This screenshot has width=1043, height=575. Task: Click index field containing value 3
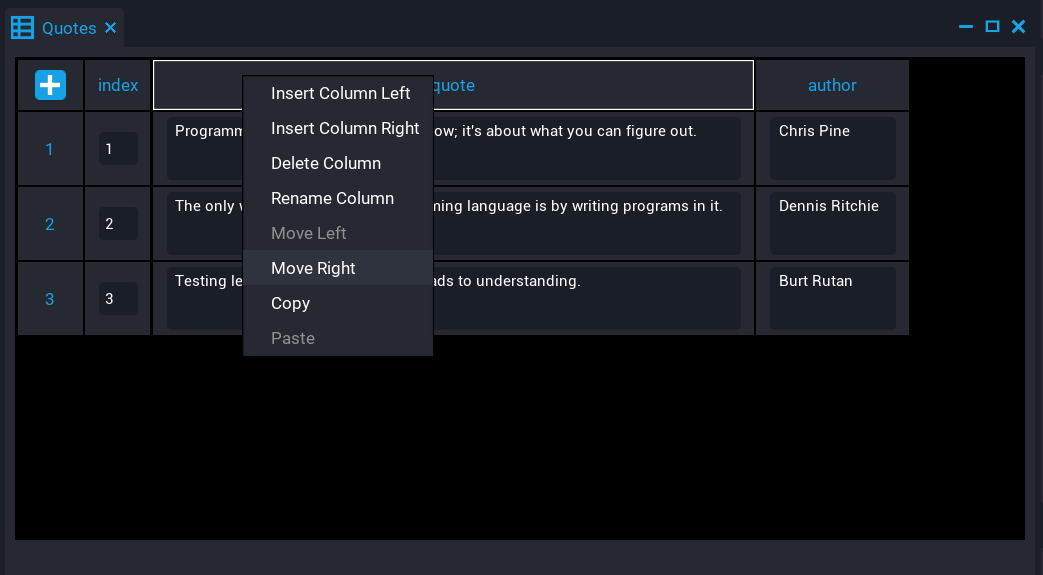[118, 298]
